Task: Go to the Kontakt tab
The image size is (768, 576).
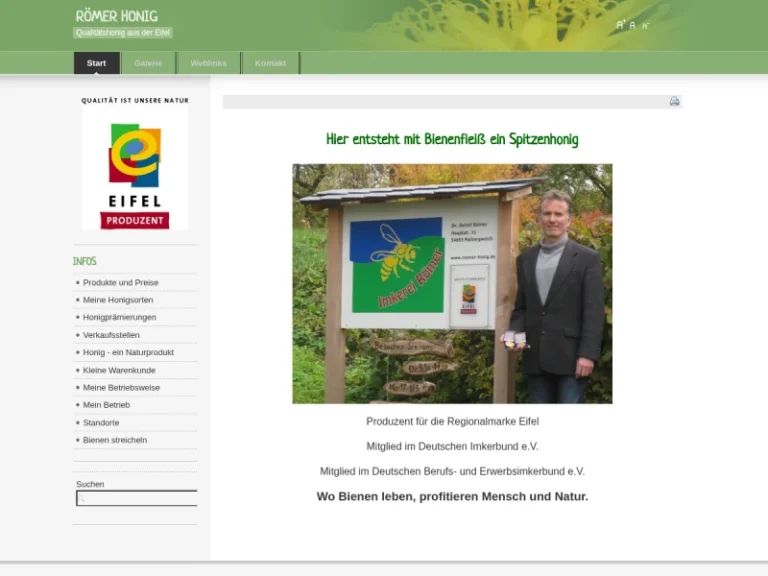Action: [270, 63]
